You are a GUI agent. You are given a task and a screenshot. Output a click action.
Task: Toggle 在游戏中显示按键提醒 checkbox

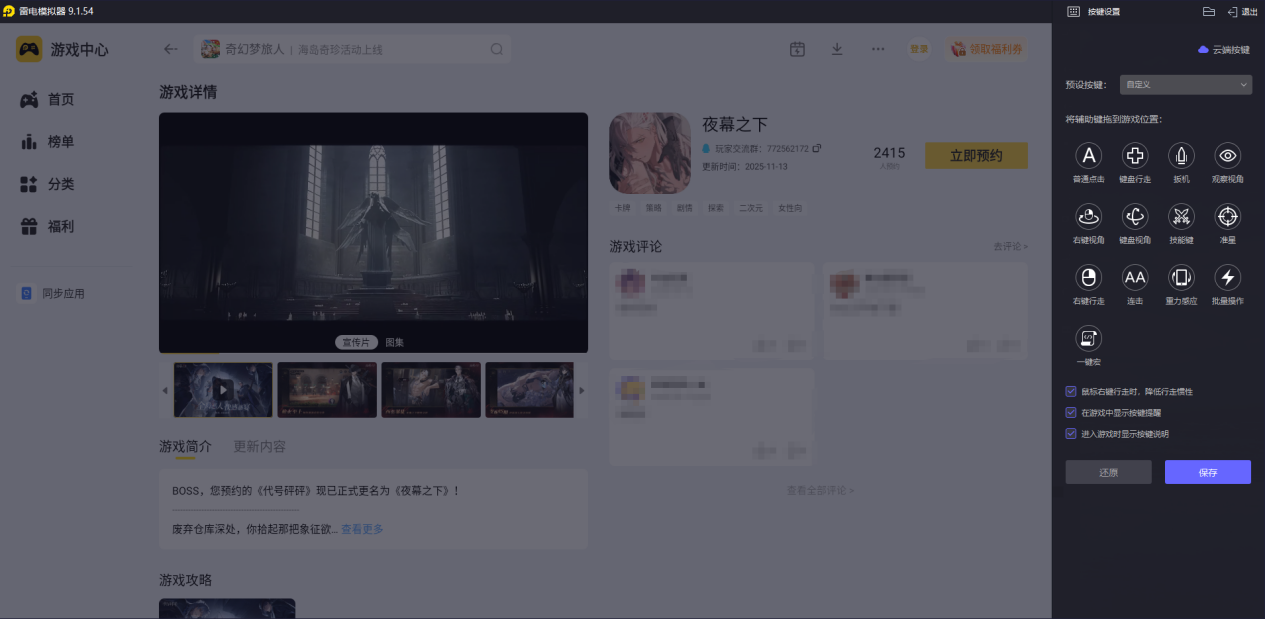tap(1071, 413)
